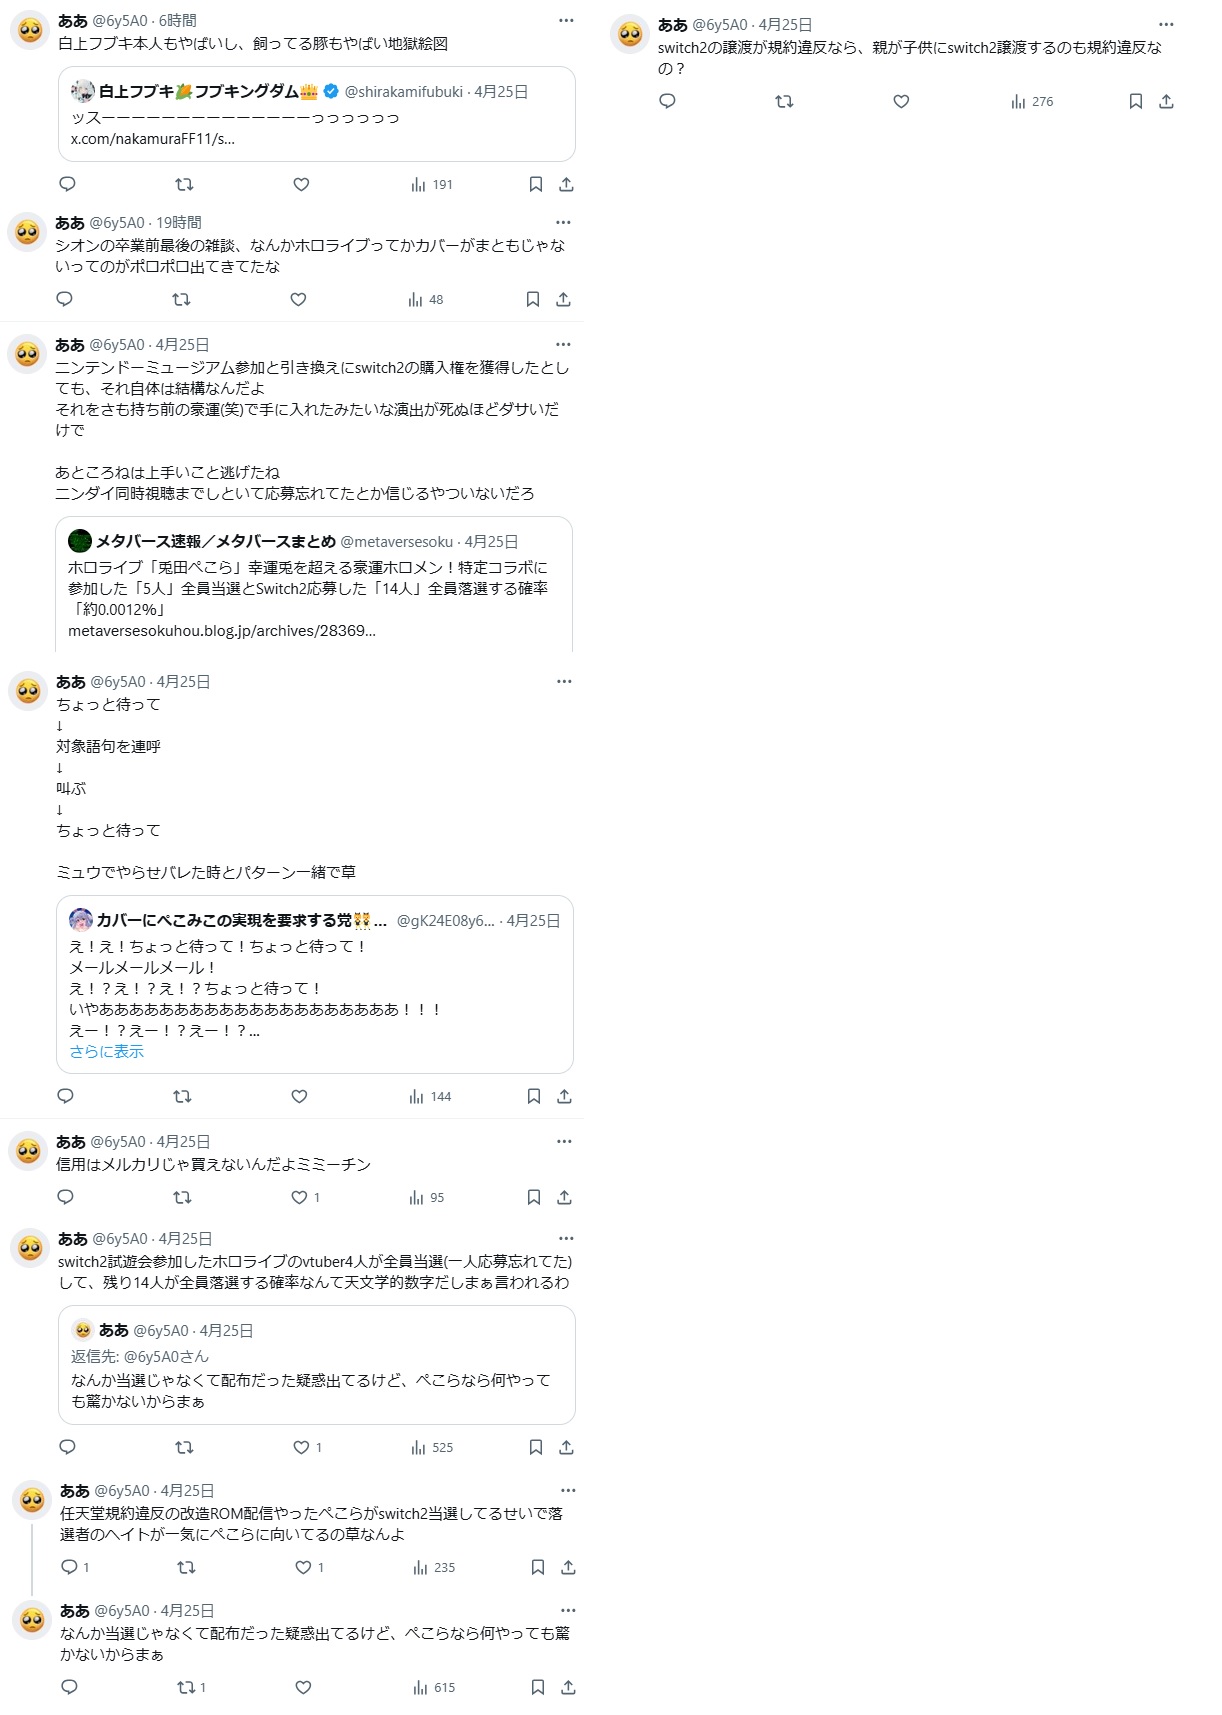Open ああ profile avatar on top-right tweet
The height and width of the screenshot is (1715, 1222).
click(x=630, y=34)
